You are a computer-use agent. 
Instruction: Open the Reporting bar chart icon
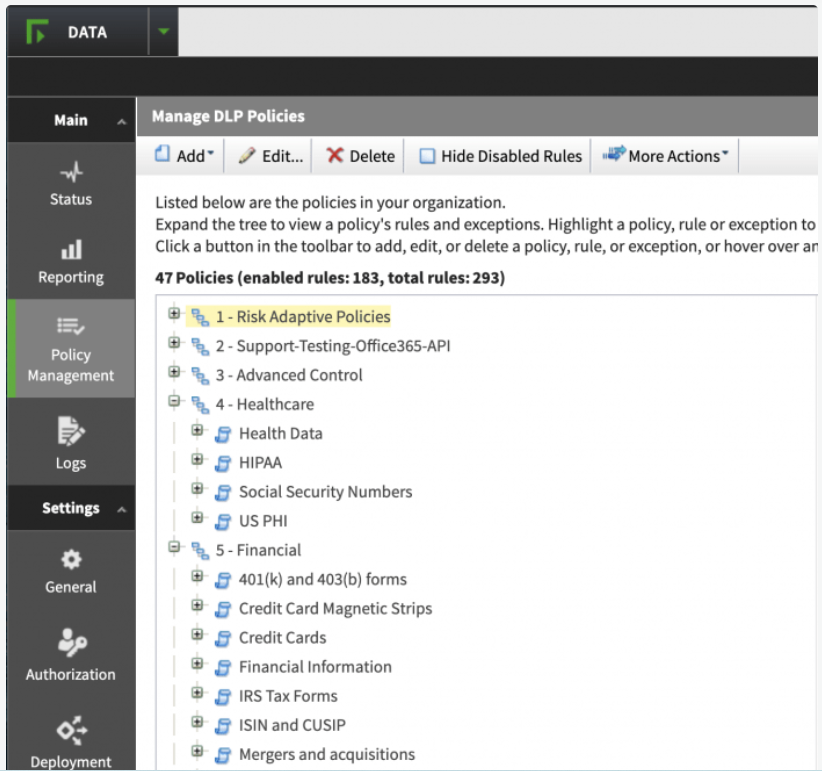[x=70, y=250]
